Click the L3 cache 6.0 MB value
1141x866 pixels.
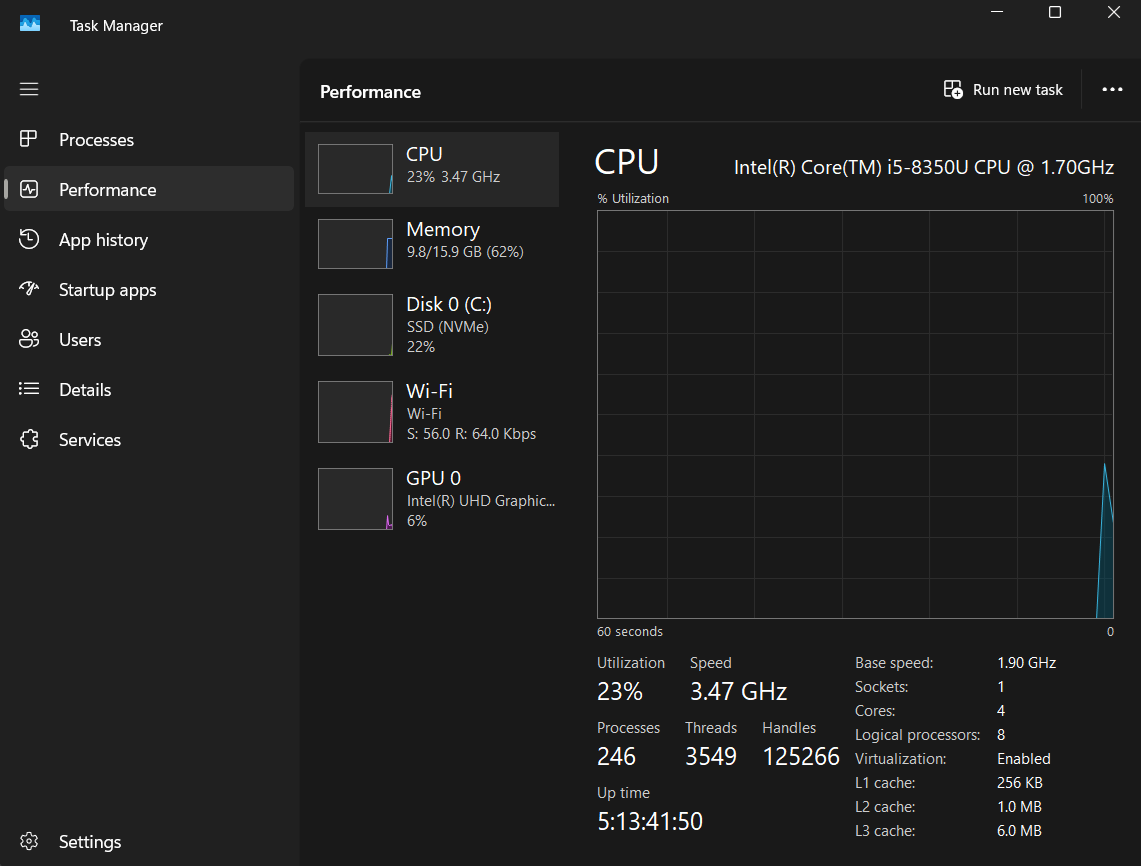pos(1019,831)
